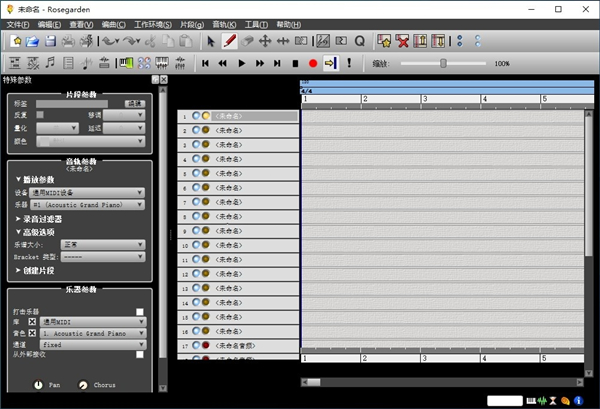Toggle the 打击乐器 checkbox
This screenshot has width=600, height=409.
click(x=140, y=311)
